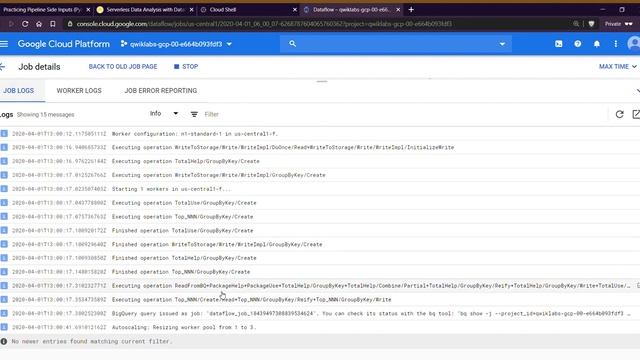Click the info icon beside No newer entries
Screen dimensions: 640x360
pyautogui.click(x=4, y=341)
